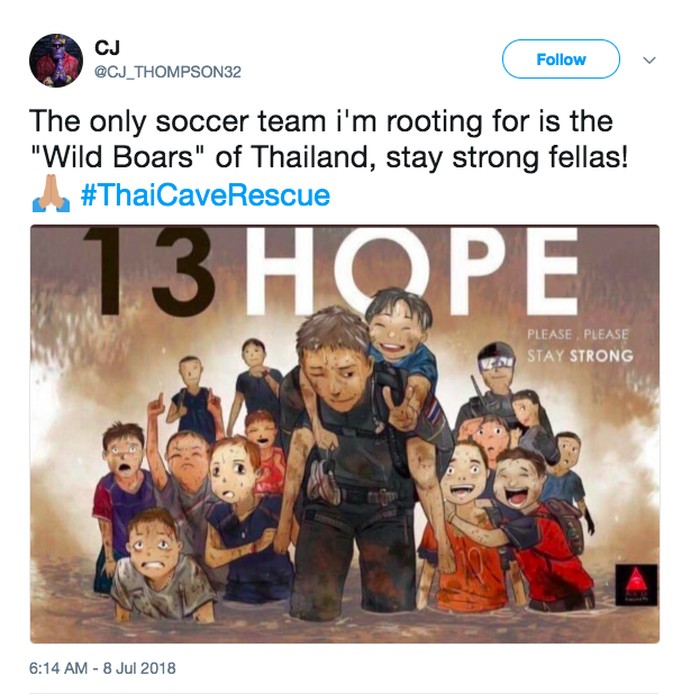Click the Follow button

click(561, 59)
